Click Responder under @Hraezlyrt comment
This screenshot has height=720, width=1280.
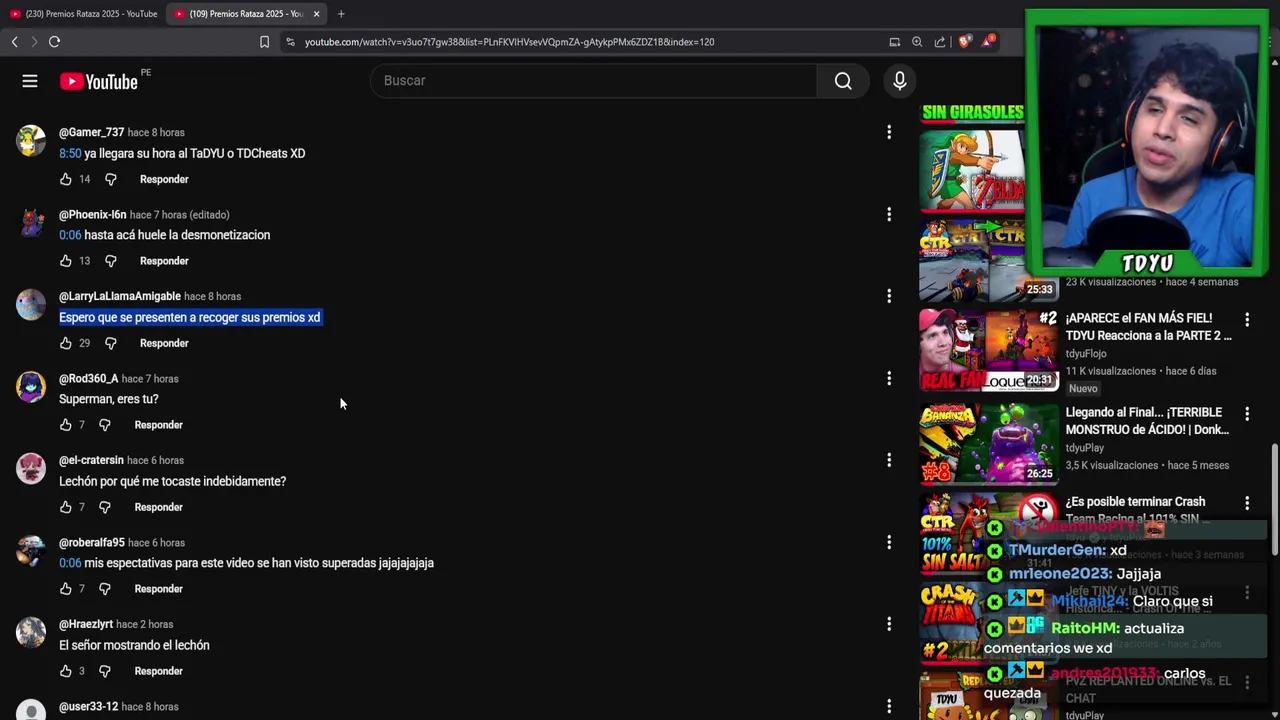[x=158, y=671]
